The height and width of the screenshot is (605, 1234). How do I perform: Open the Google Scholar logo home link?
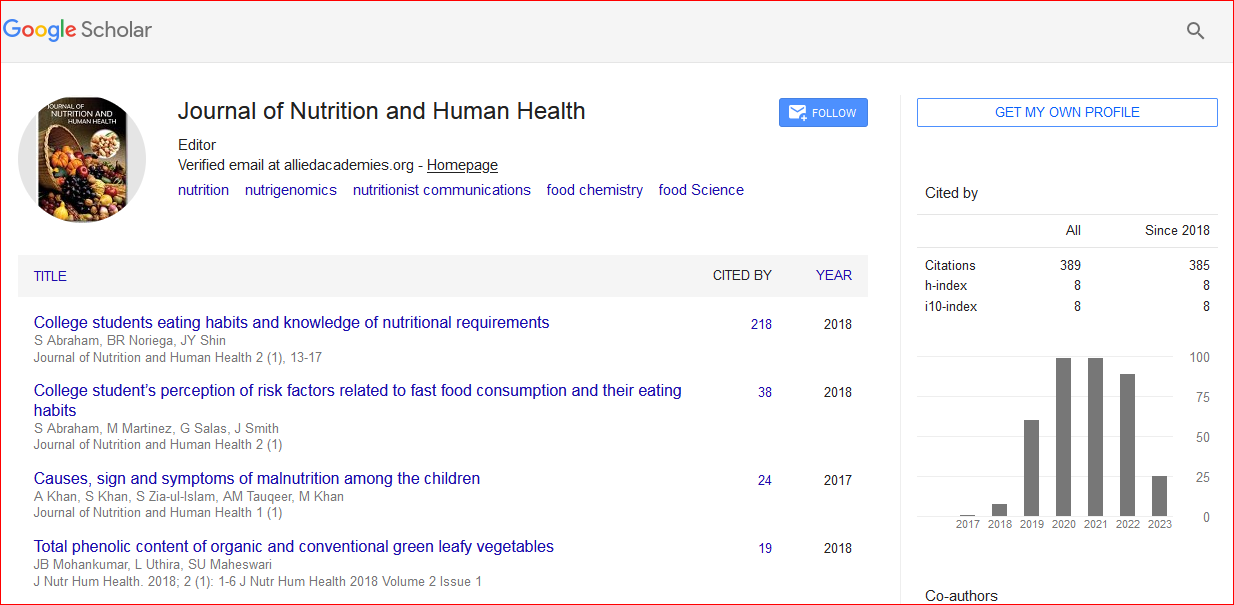[78, 30]
